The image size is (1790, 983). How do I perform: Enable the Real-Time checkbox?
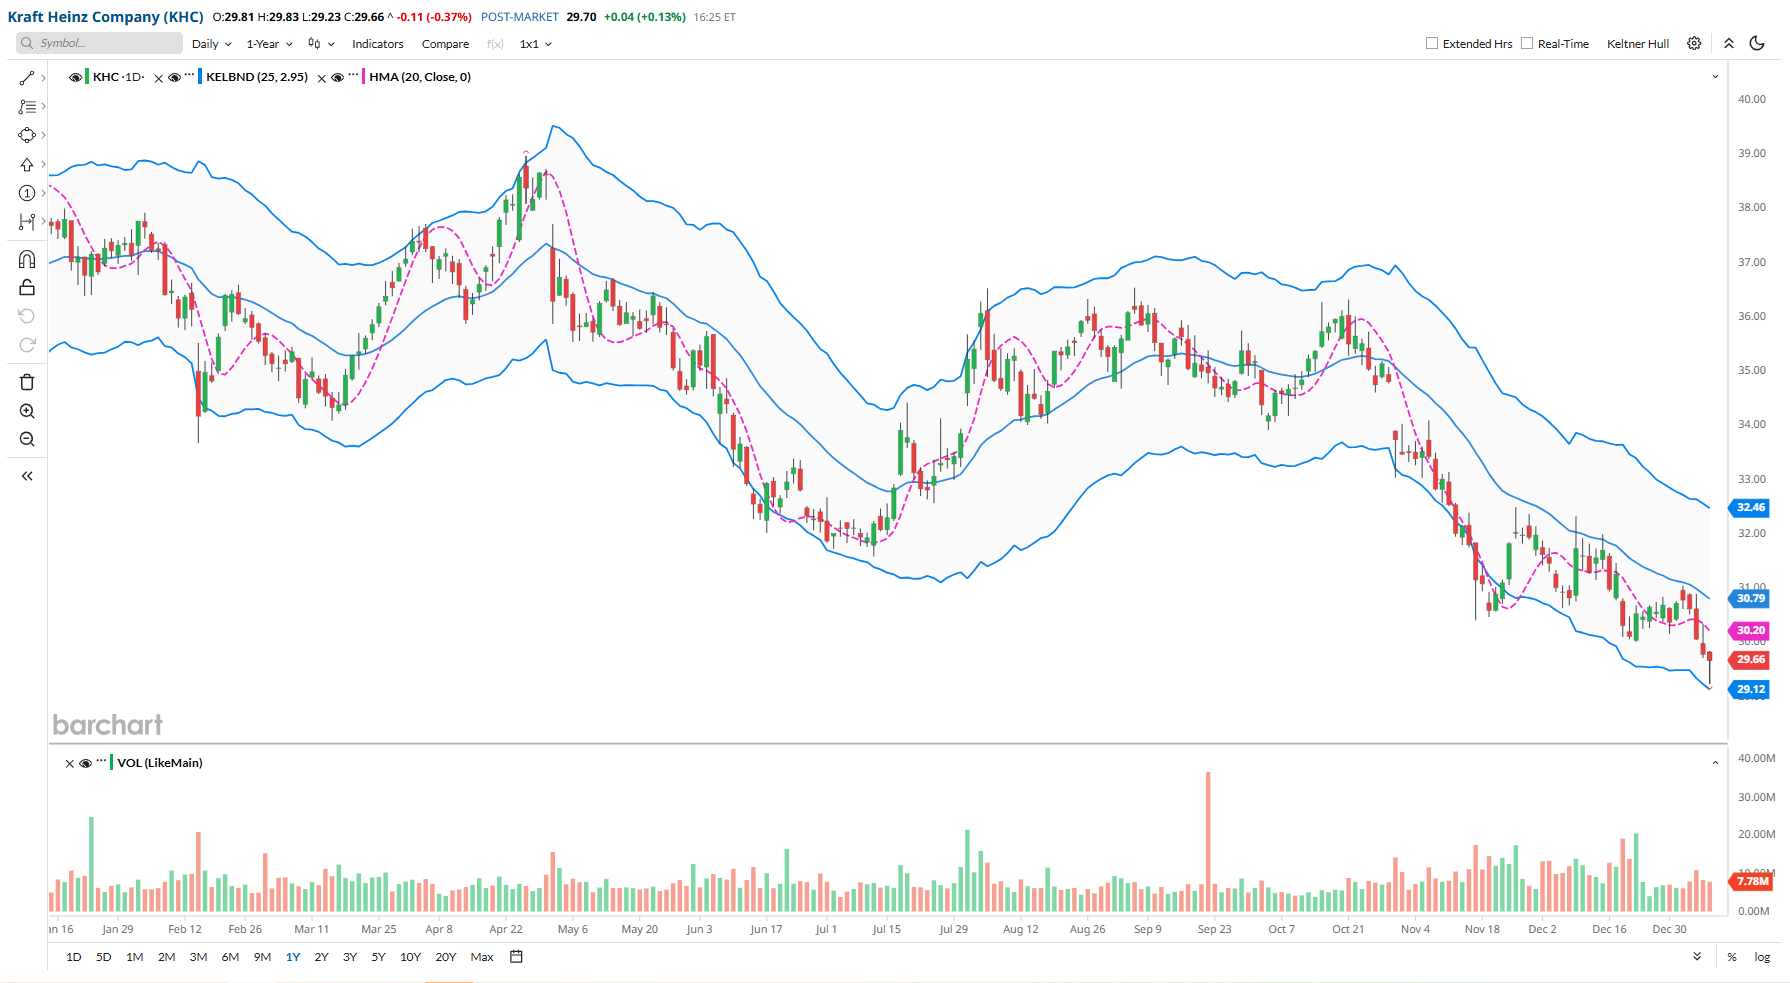pyautogui.click(x=1527, y=43)
